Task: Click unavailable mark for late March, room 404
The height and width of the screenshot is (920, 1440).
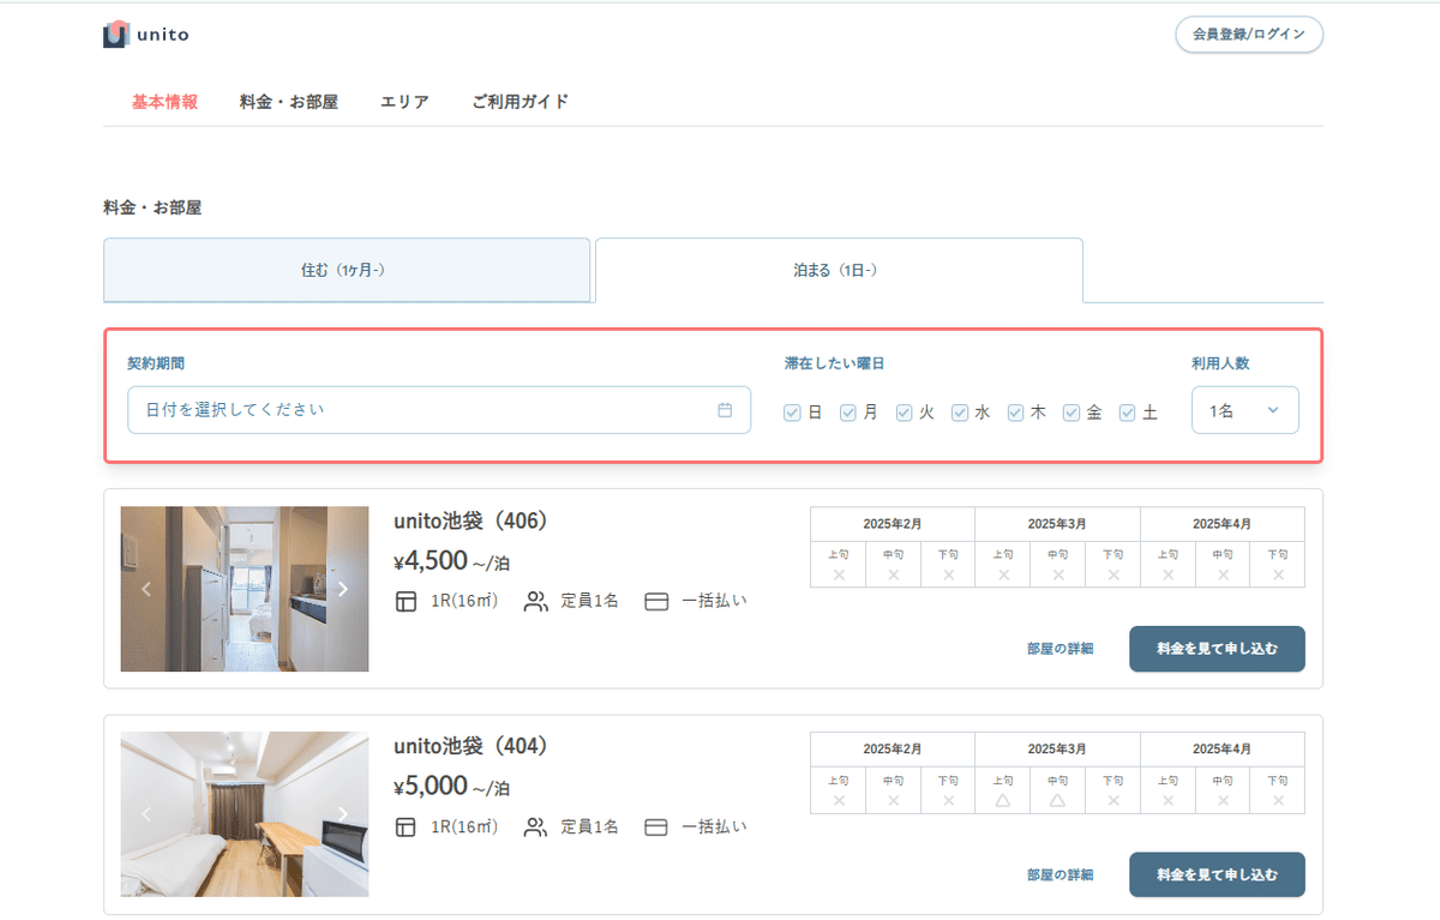Action: tap(1113, 800)
